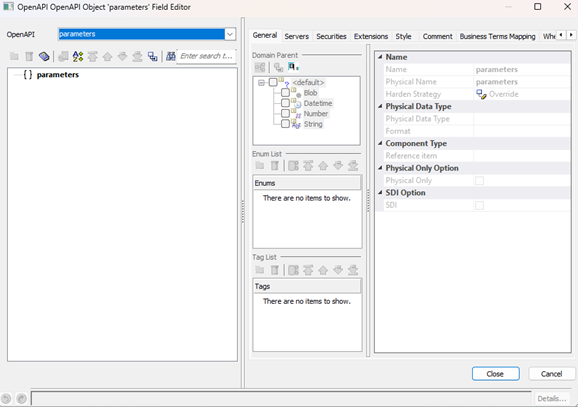The height and width of the screenshot is (407, 578).
Task: Collapse the Physical Data Type section
Action: click(380, 106)
